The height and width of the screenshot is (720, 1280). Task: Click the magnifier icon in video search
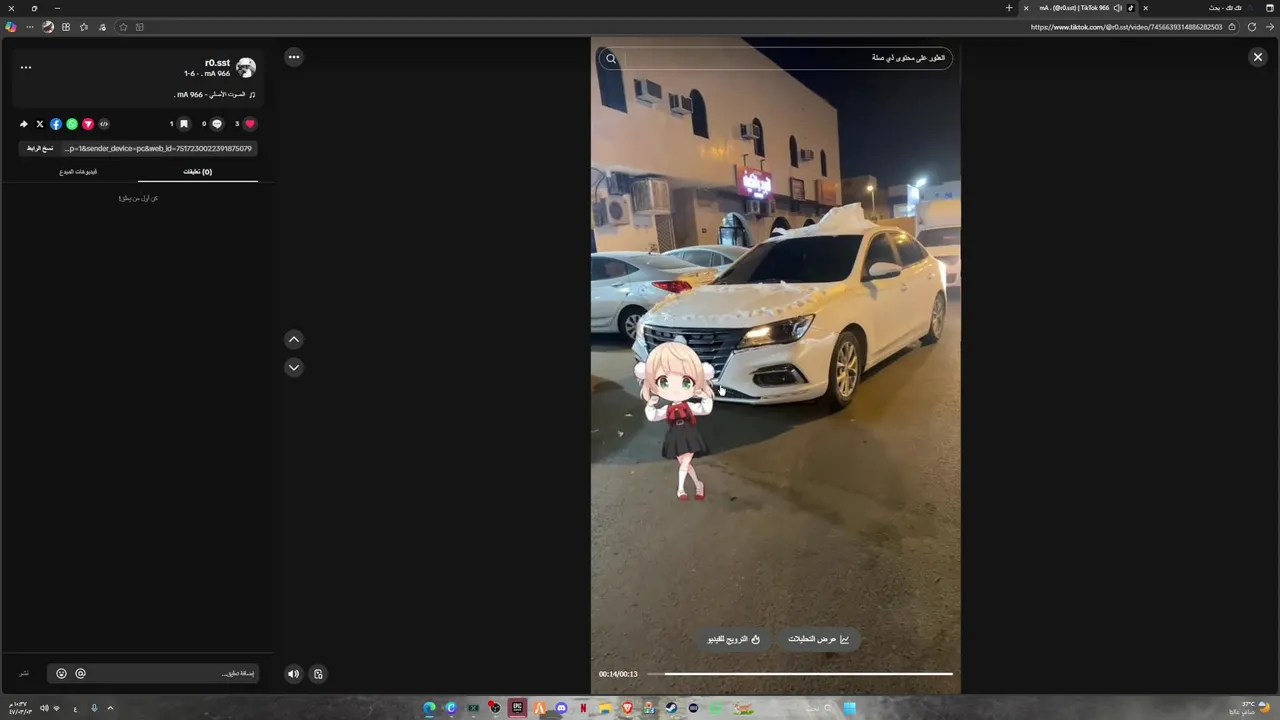[611, 58]
